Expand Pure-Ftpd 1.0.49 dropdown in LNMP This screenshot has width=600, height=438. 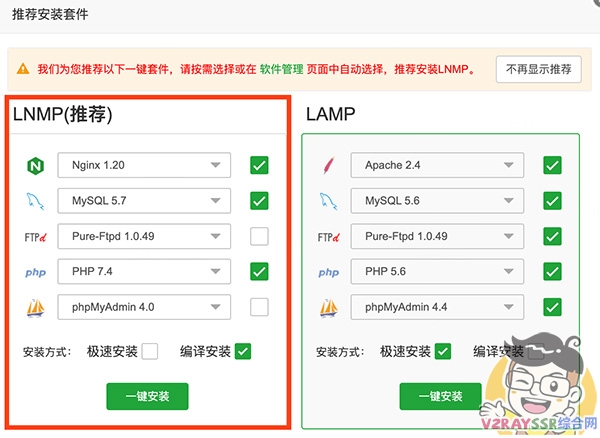pyautogui.click(x=144, y=236)
